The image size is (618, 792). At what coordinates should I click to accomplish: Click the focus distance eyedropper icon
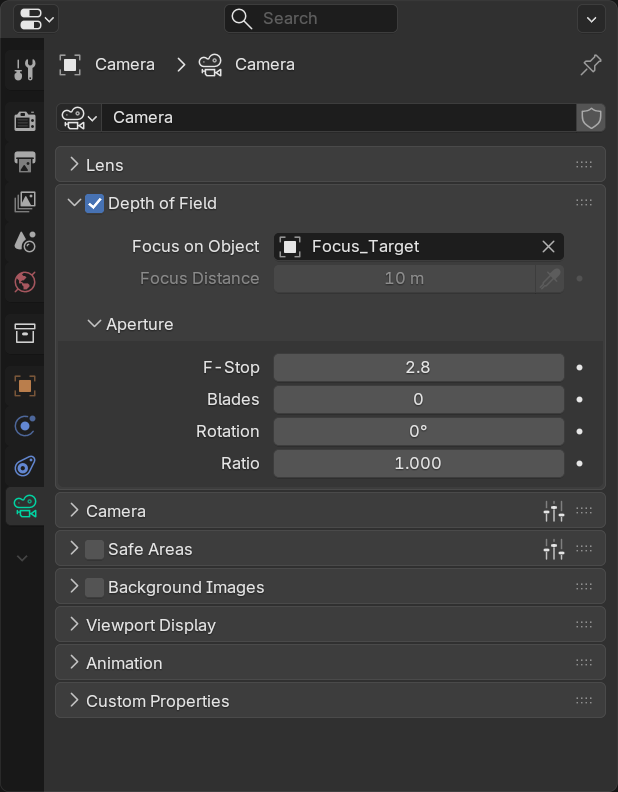point(550,278)
